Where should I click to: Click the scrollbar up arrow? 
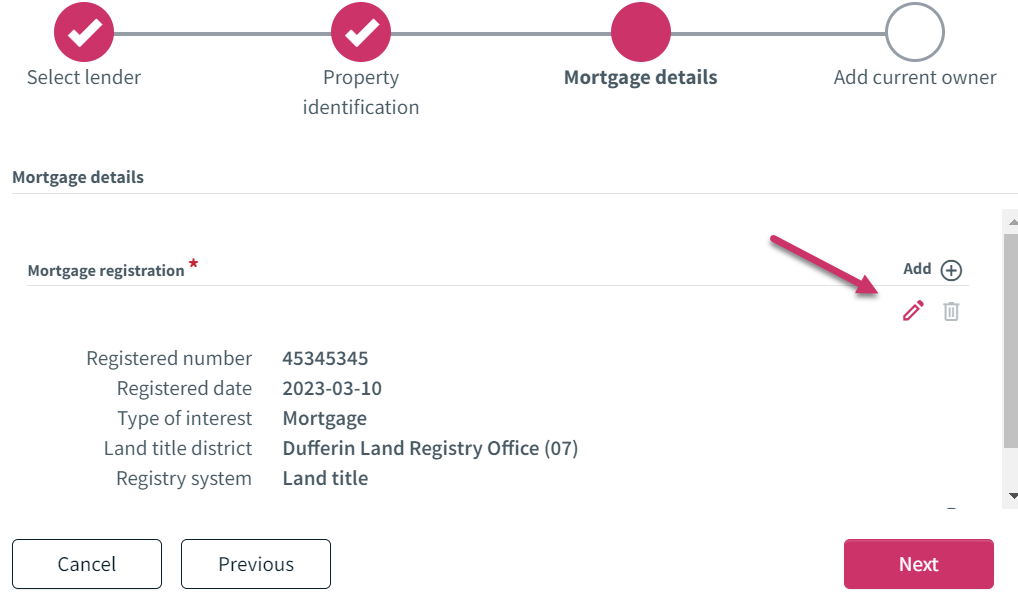(1012, 222)
